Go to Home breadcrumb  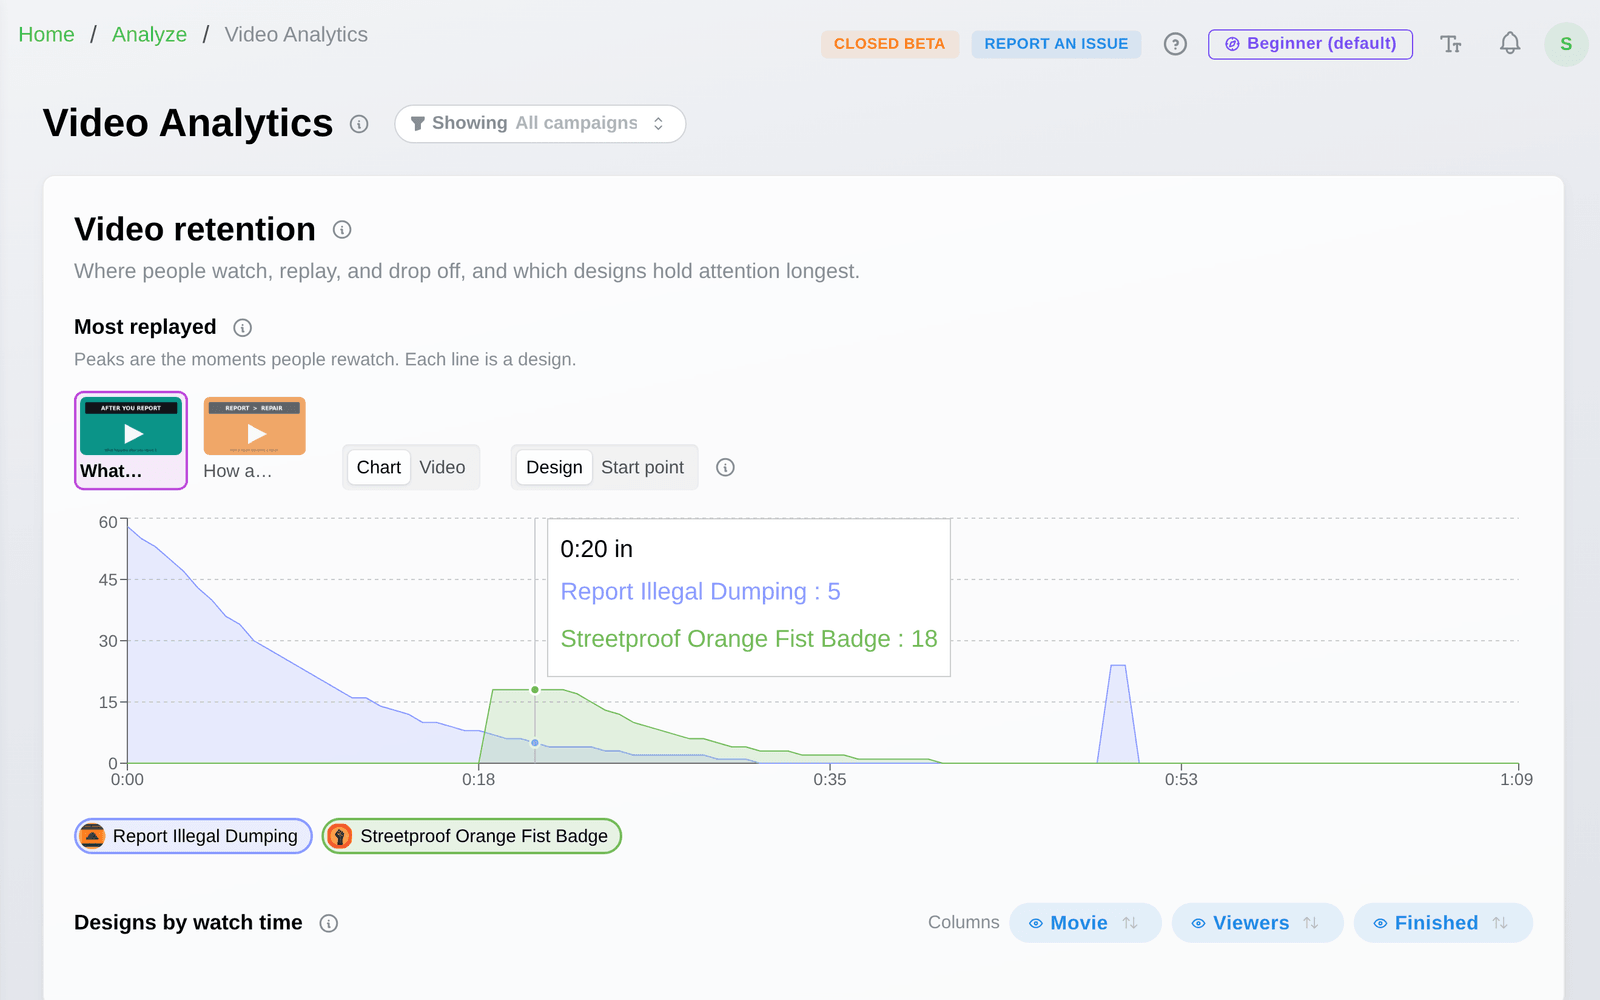(46, 35)
